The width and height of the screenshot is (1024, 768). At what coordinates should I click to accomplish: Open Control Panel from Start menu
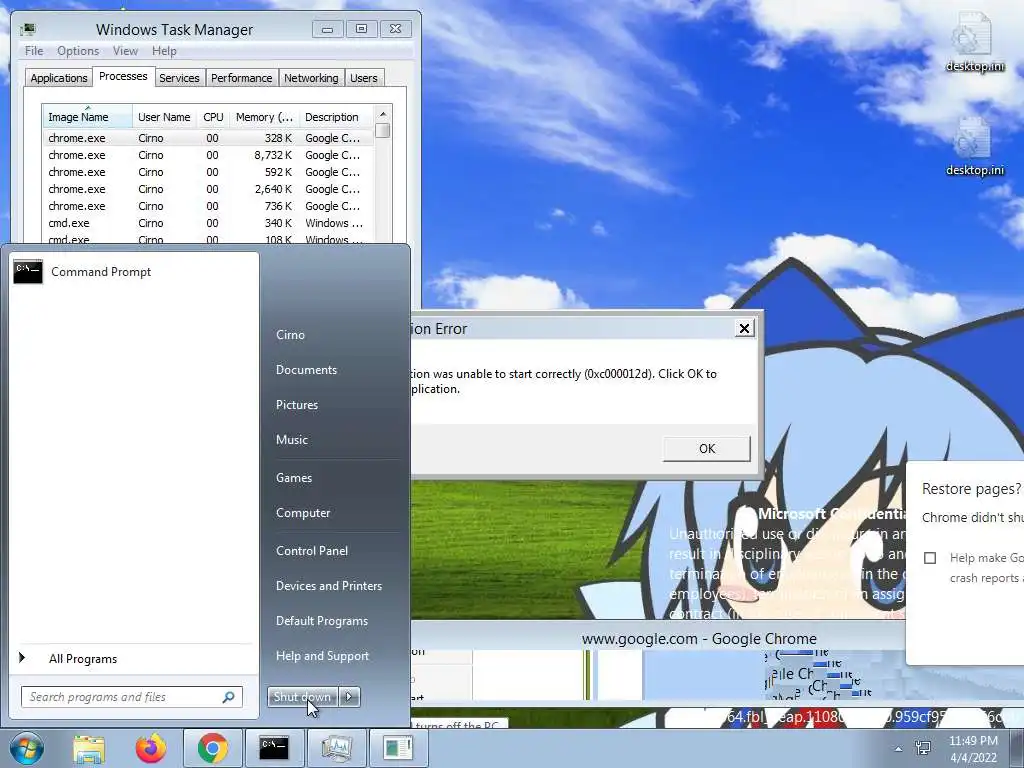(x=312, y=551)
